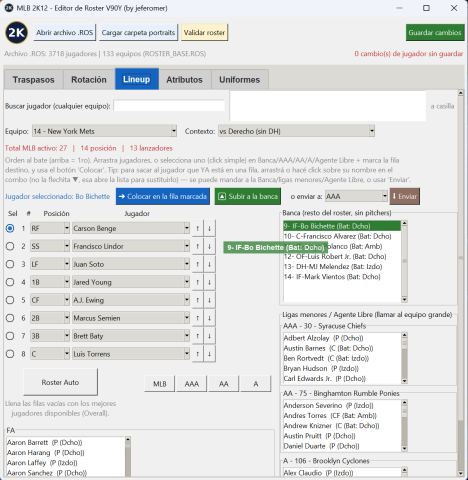The height and width of the screenshot is (480, 468).
Task: Click the Banca list scroll down arrow
Action: [x=404, y=299]
